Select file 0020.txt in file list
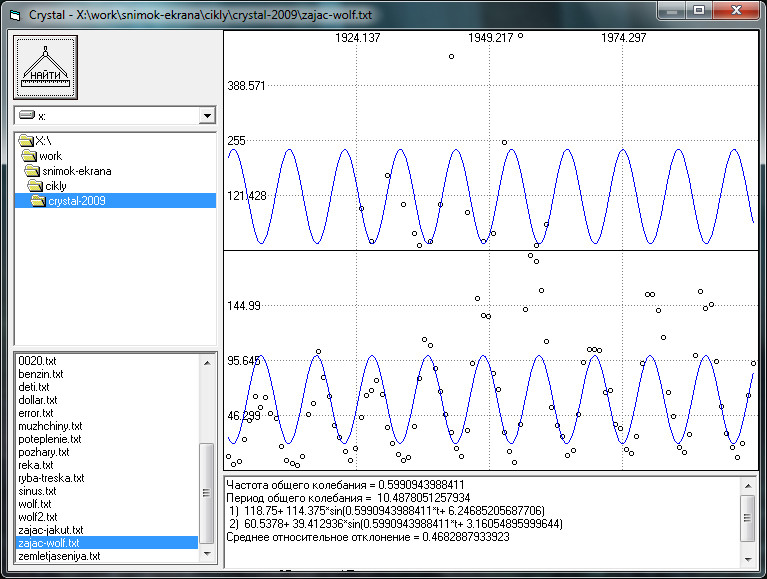767x579 pixels. [35, 360]
